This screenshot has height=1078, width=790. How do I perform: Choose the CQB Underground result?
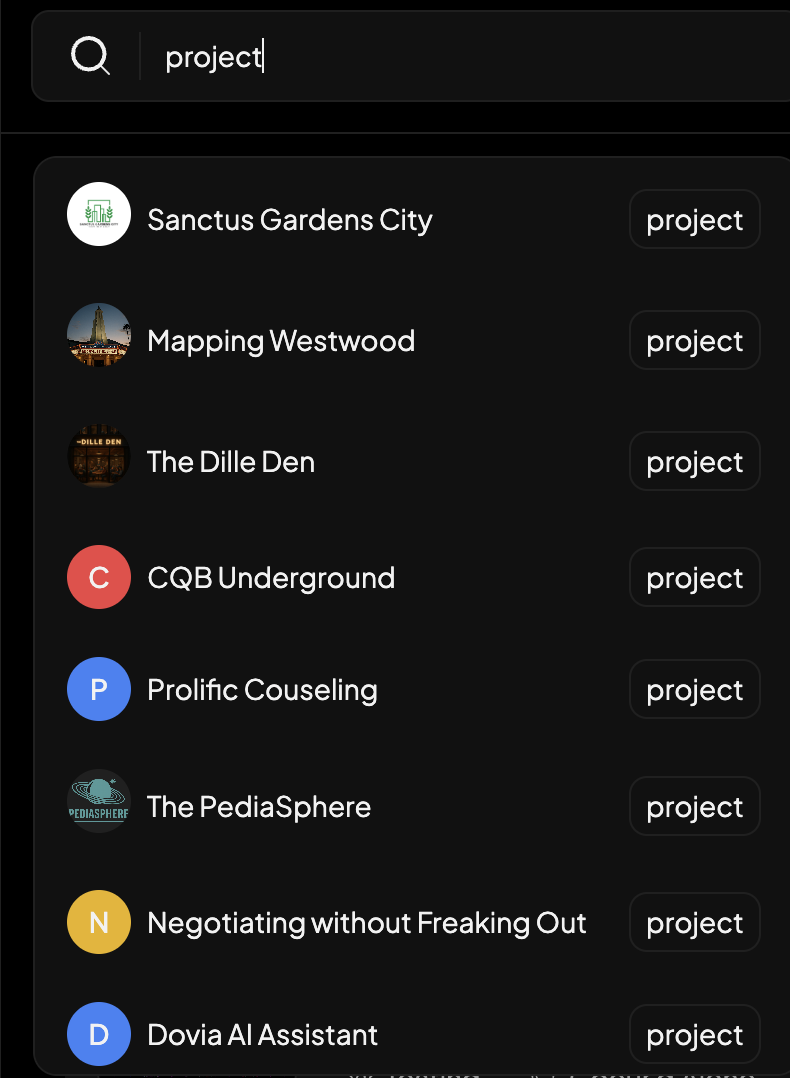point(270,578)
